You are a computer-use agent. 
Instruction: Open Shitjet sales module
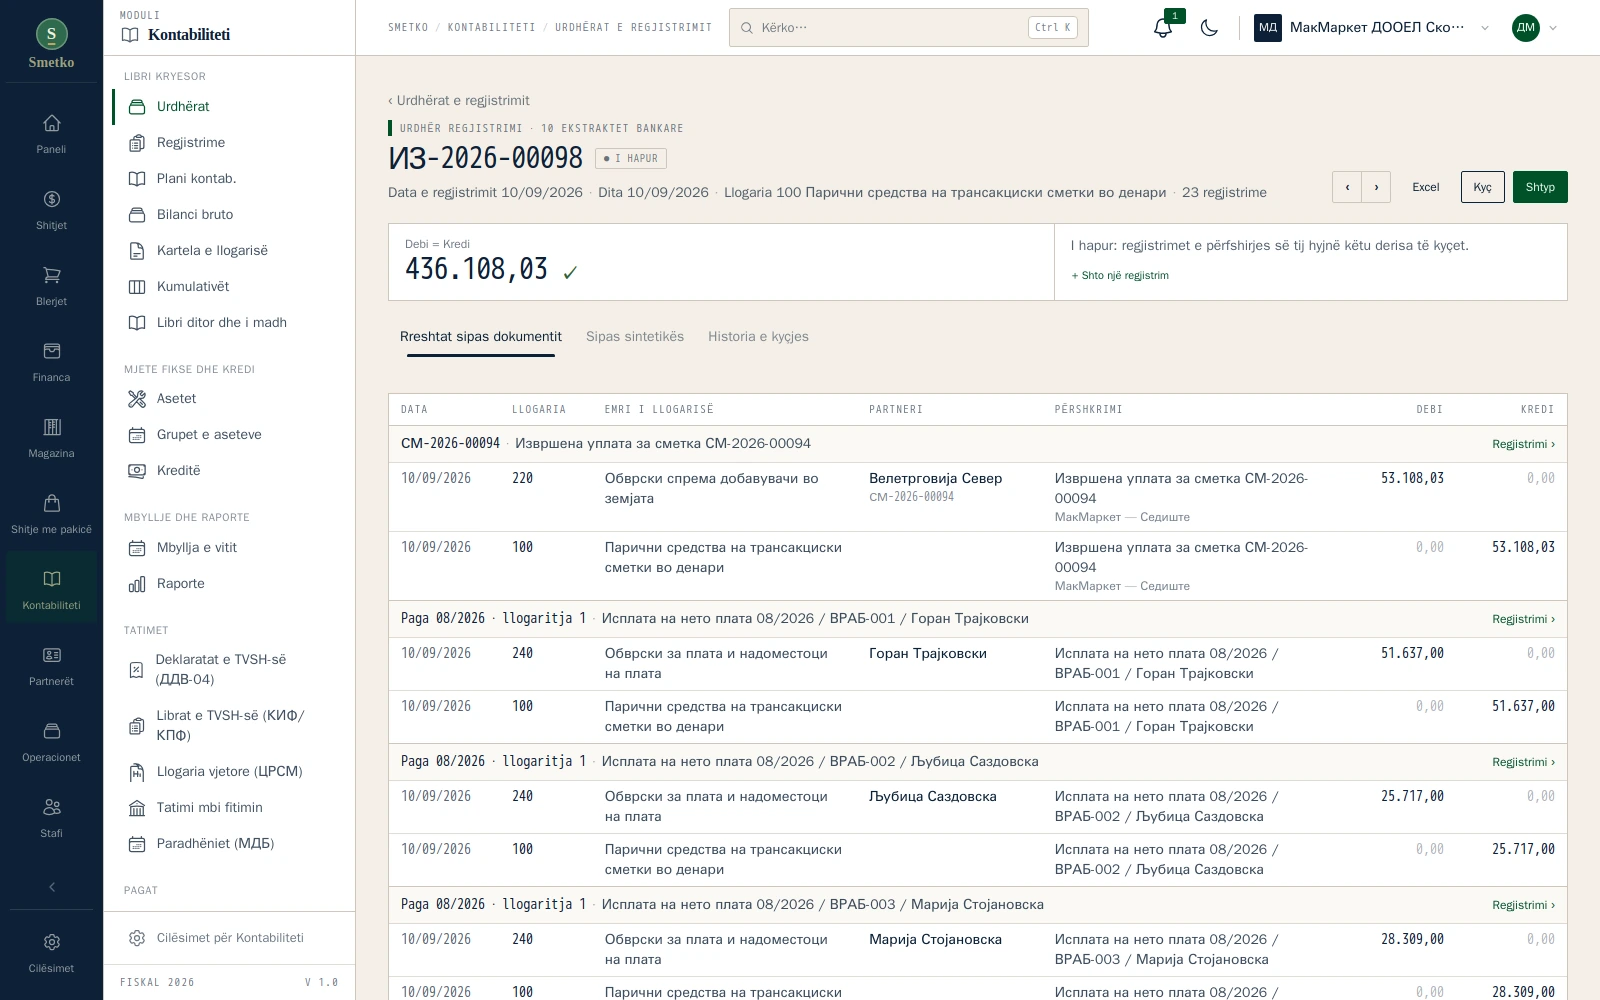coord(51,210)
